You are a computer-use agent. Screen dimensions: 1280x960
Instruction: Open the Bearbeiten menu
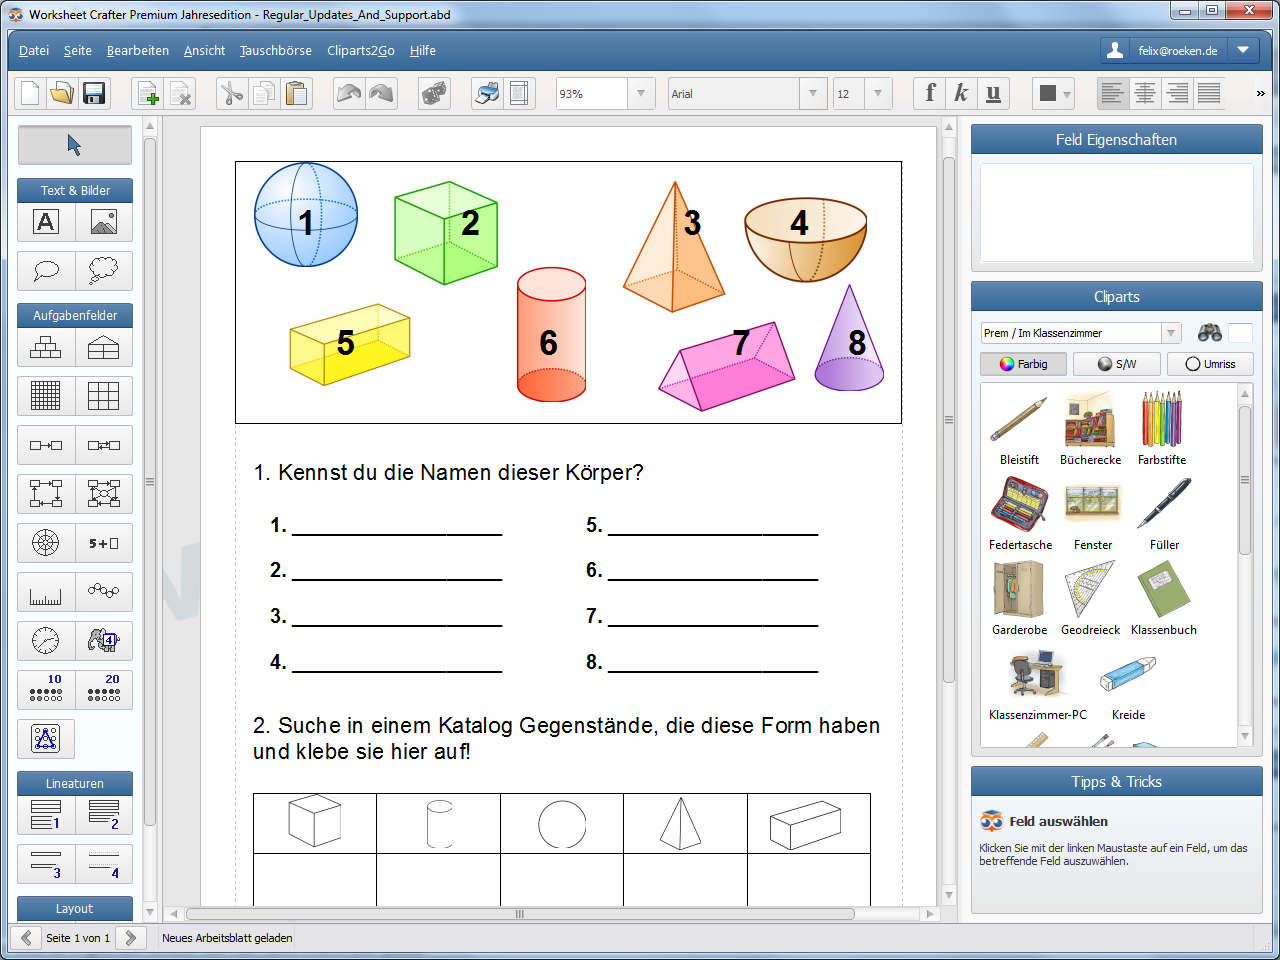click(138, 51)
